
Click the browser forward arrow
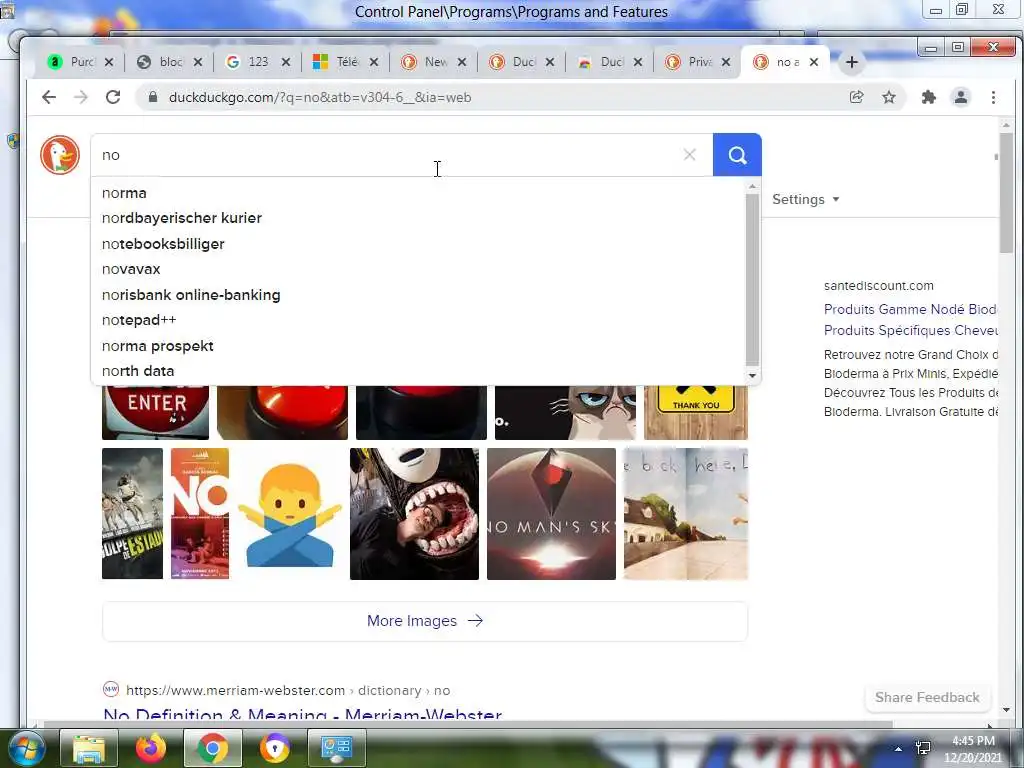tap(80, 97)
